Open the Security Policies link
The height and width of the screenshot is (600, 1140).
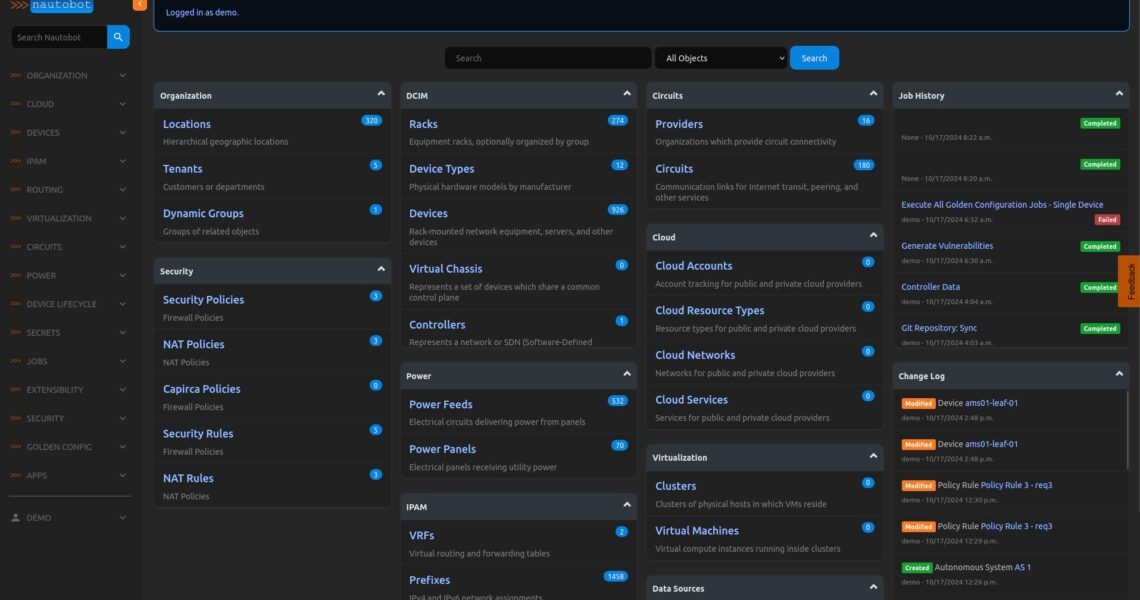(203, 300)
